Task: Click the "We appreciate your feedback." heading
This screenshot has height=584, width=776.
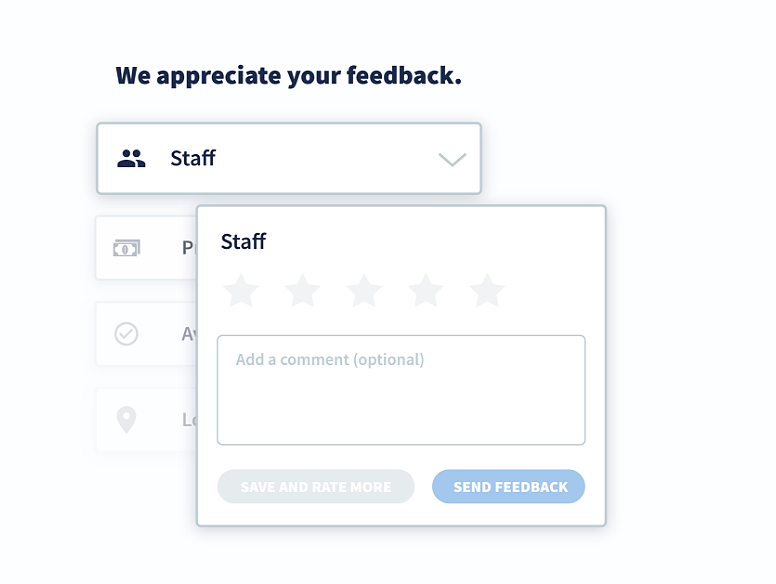Action: (288, 76)
